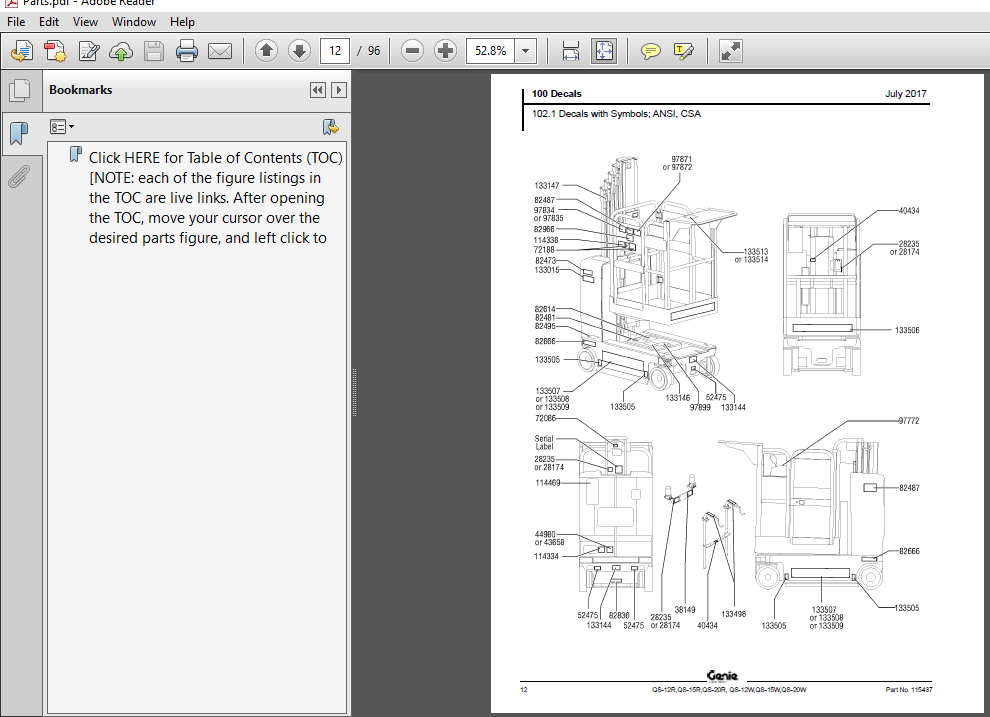The width and height of the screenshot is (990, 717).
Task: Open the Table of Contents bookmark
Action: tap(215, 198)
